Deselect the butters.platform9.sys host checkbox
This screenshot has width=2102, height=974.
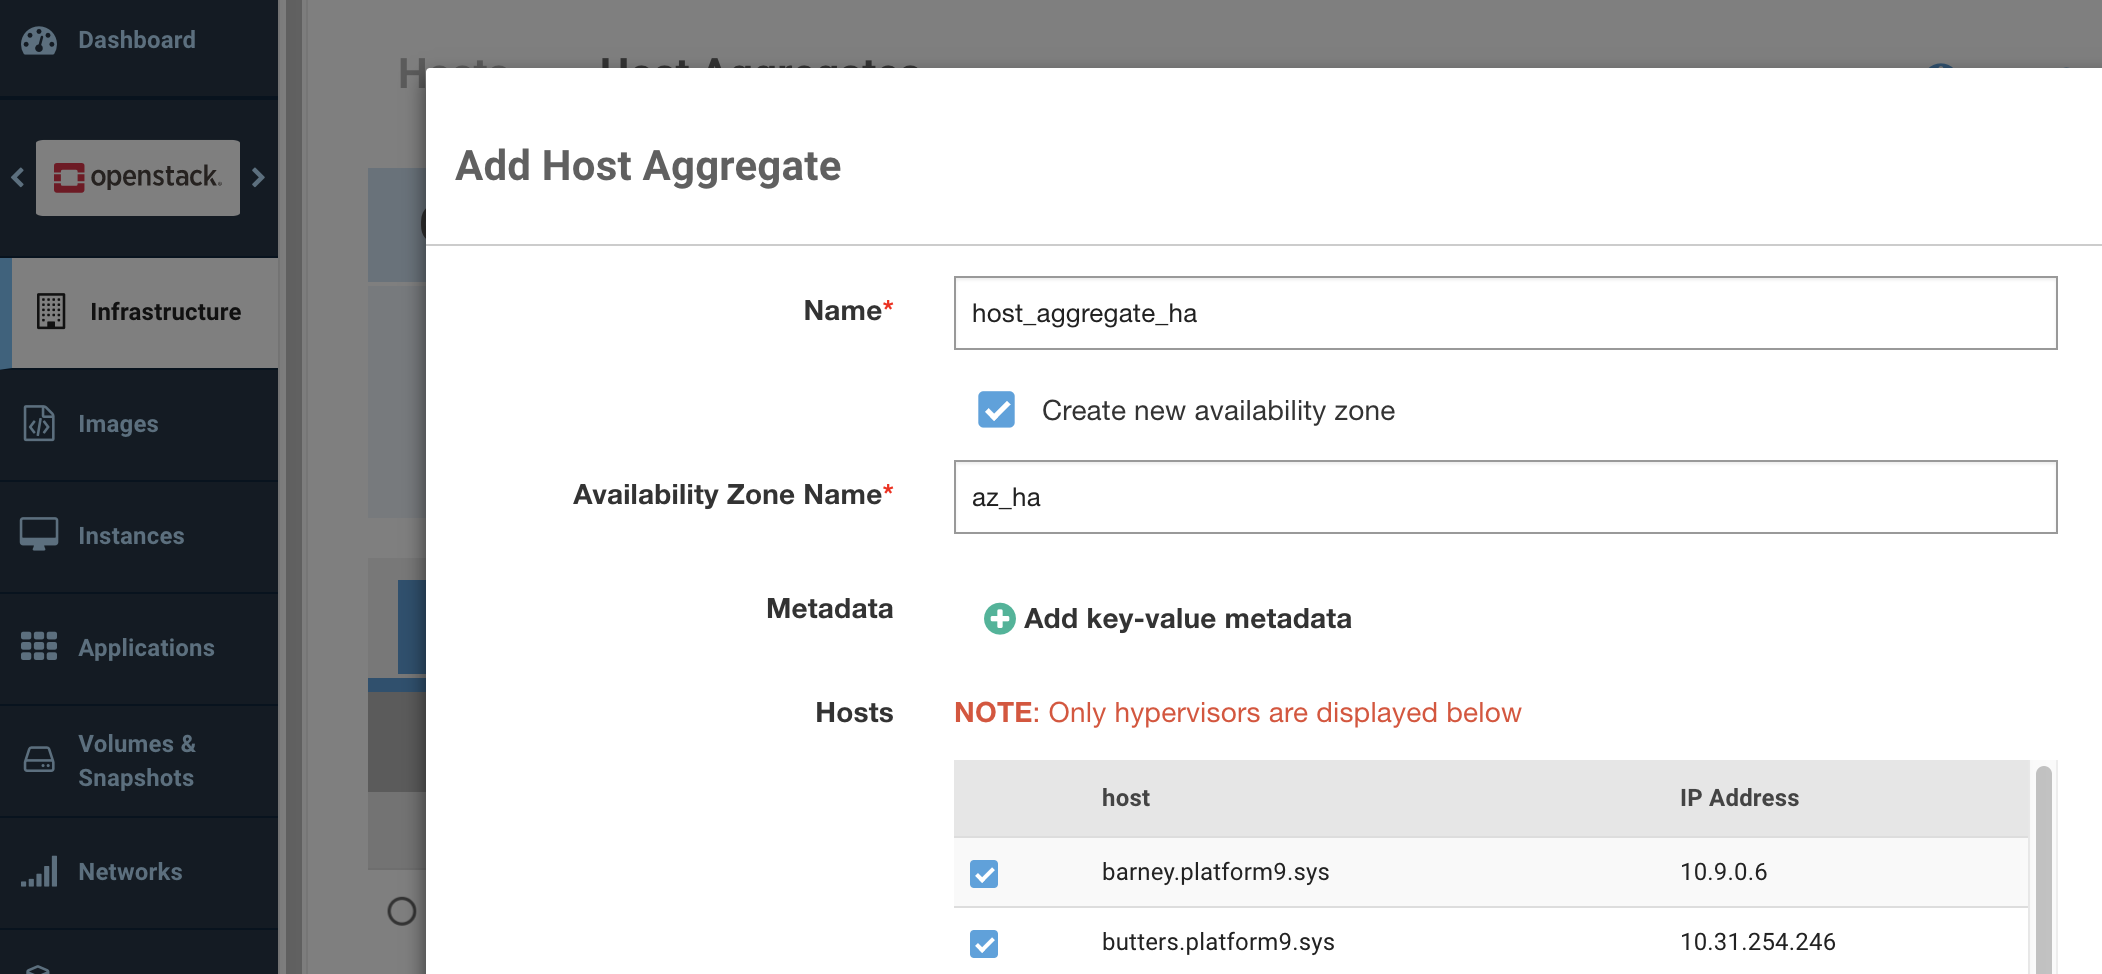(984, 943)
